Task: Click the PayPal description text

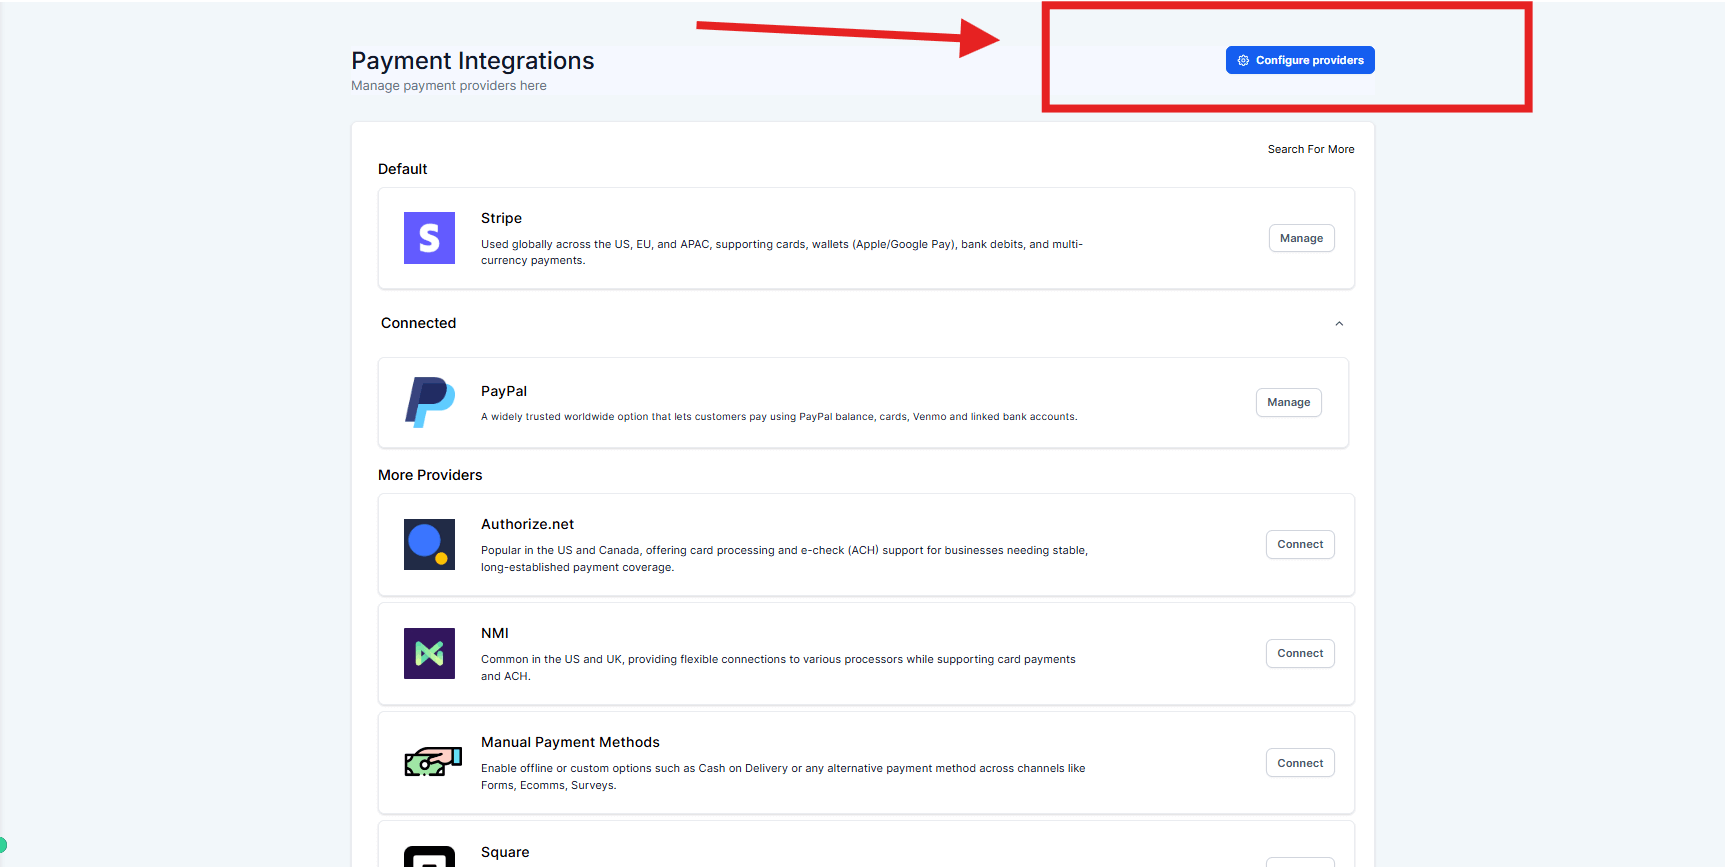Action: [779, 417]
